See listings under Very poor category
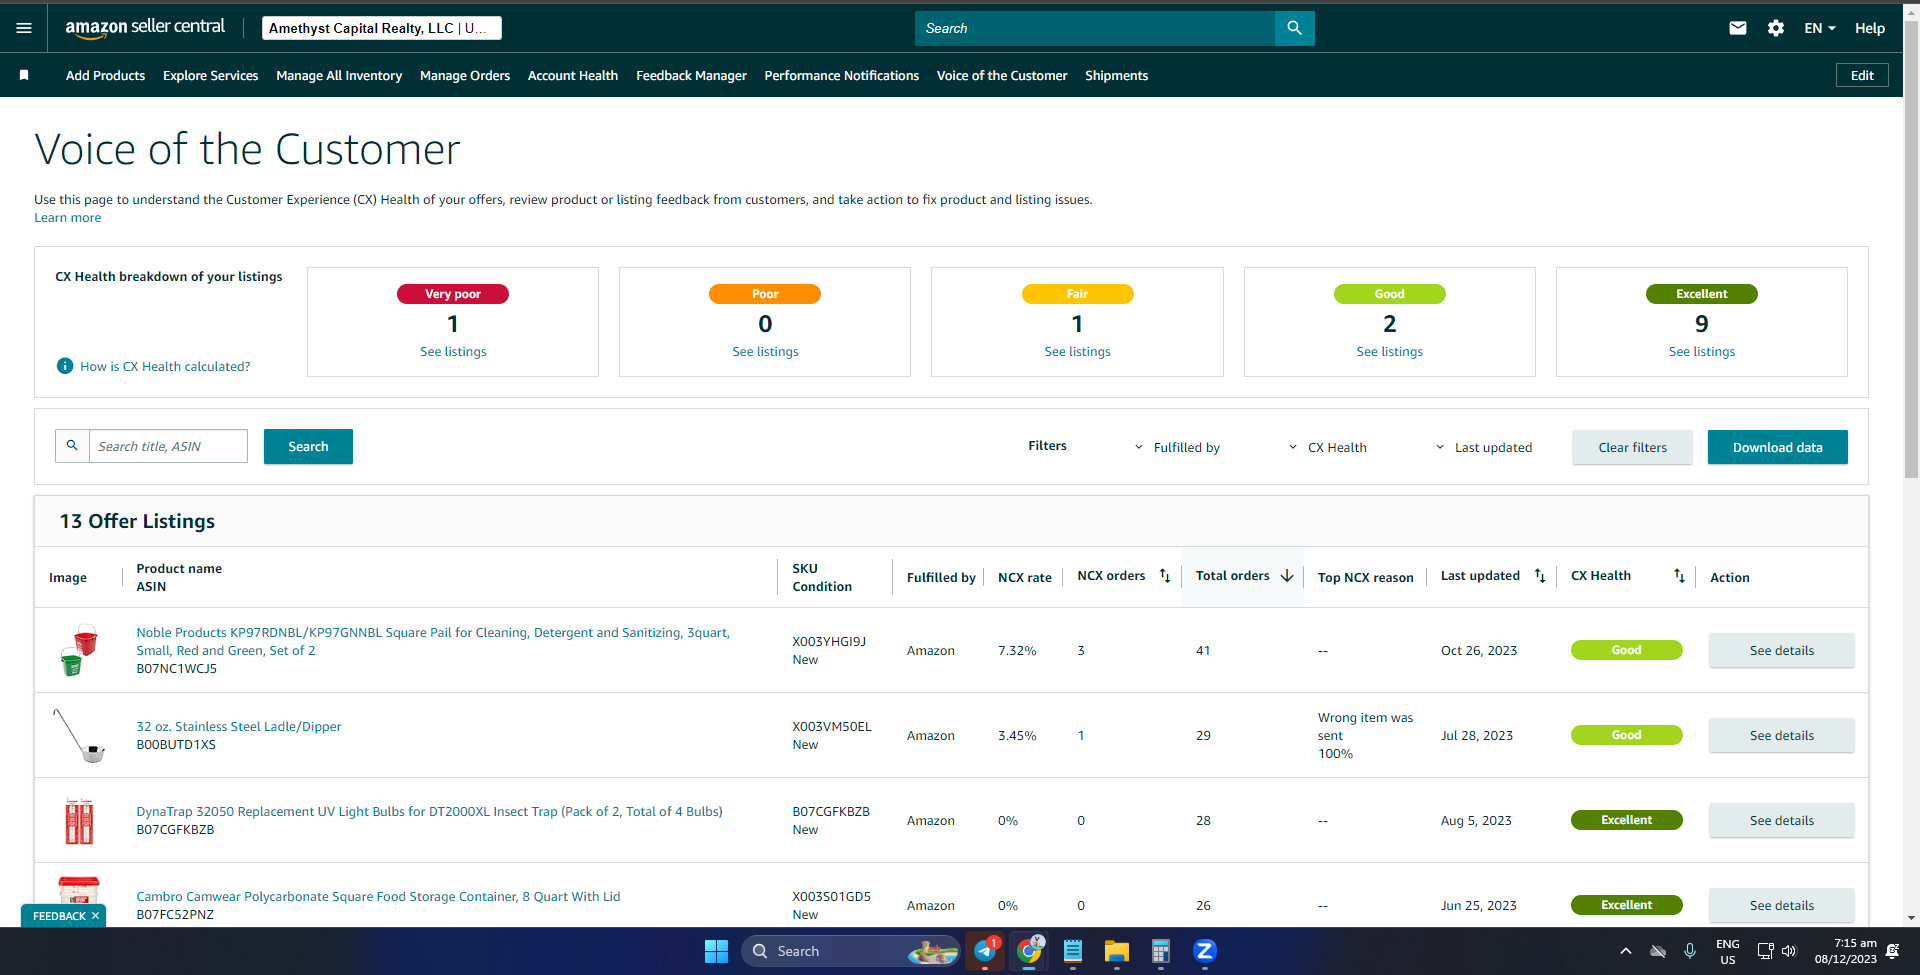 tap(453, 352)
